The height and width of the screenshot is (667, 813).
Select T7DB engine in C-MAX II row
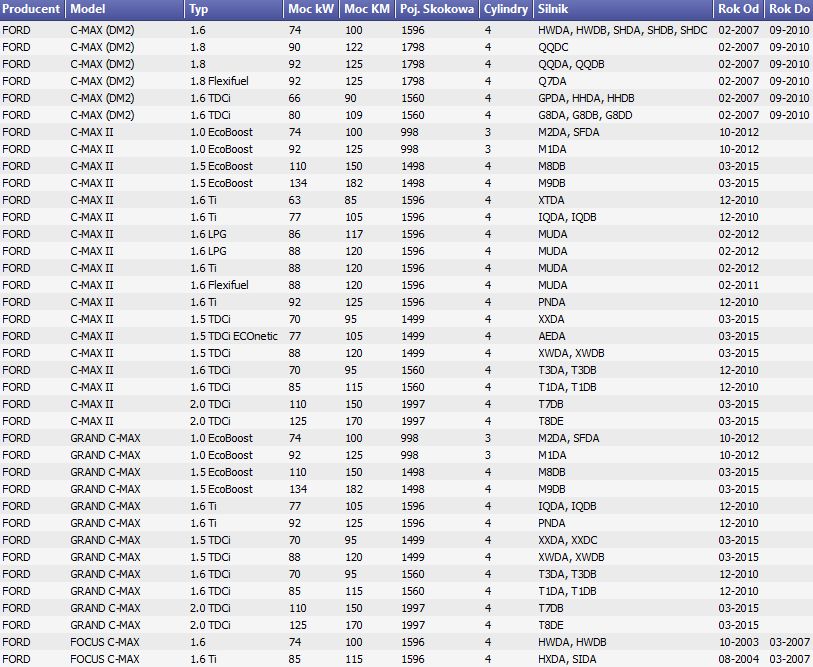[551, 405]
